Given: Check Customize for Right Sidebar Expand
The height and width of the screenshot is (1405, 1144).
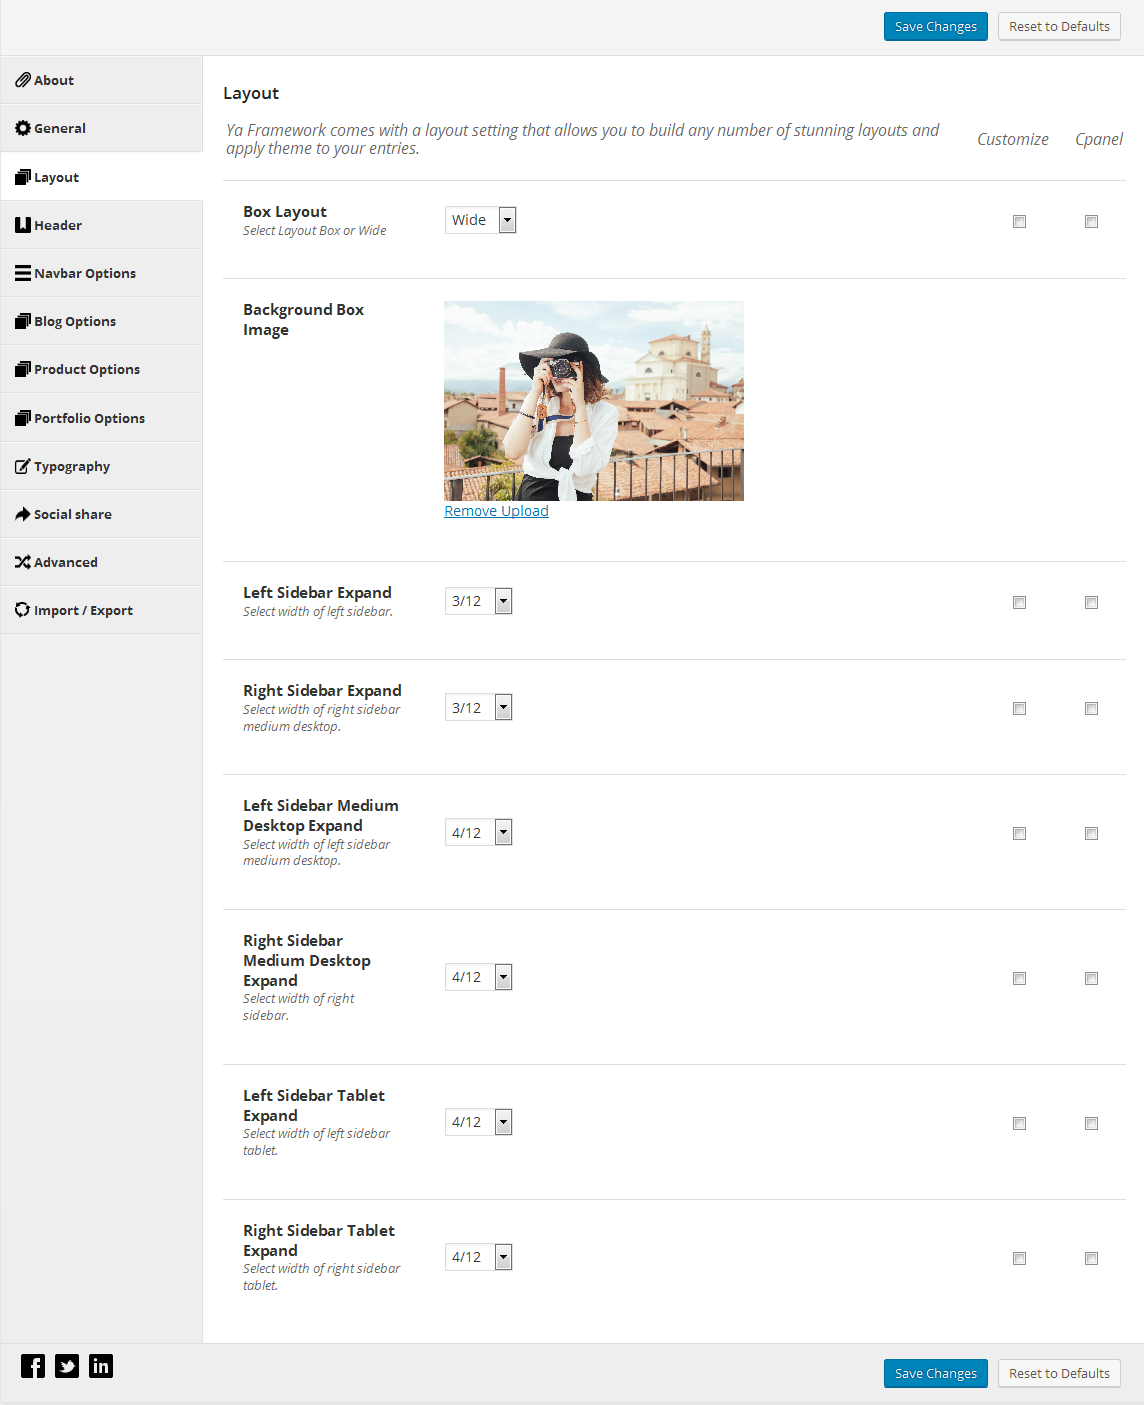Looking at the screenshot, I should coord(1019,709).
